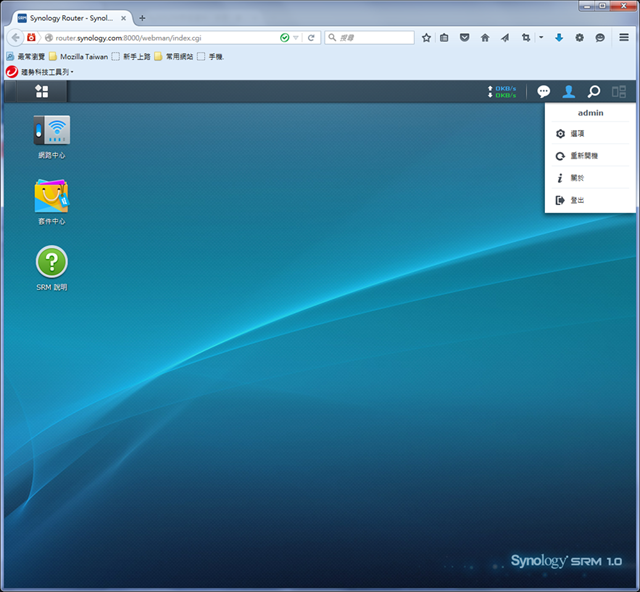Click the chat smiley icon in Firefox toolbar
This screenshot has width=640, height=592.
(600, 38)
